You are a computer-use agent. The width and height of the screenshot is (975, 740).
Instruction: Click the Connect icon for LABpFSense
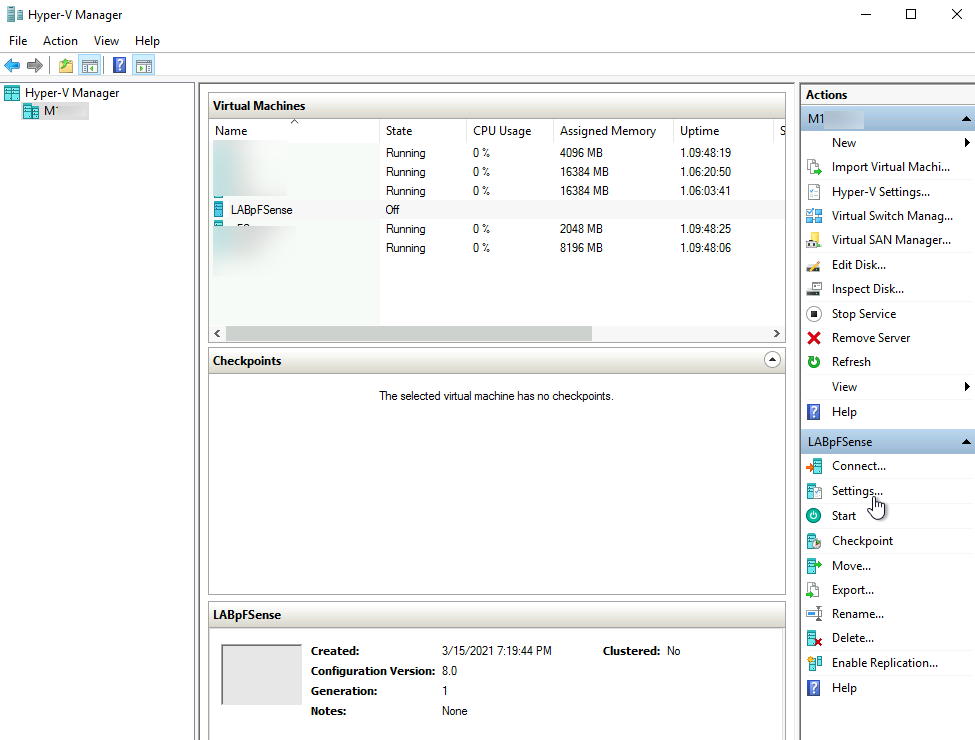[814, 466]
